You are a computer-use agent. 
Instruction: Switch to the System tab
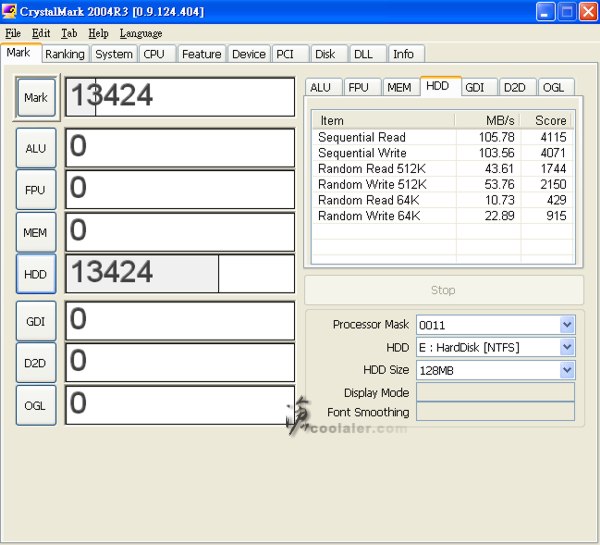[x=114, y=54]
